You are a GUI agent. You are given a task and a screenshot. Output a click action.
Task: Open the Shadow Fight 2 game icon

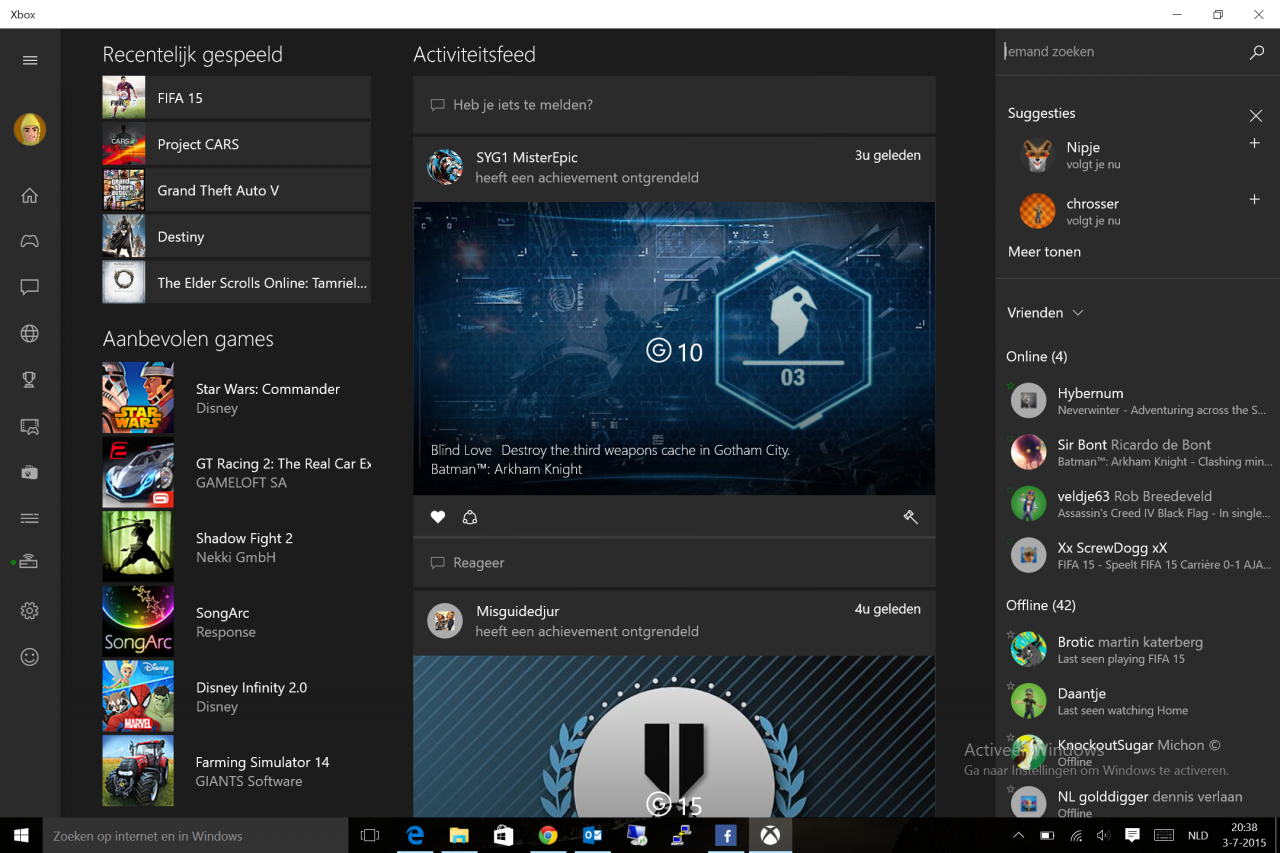(x=138, y=547)
